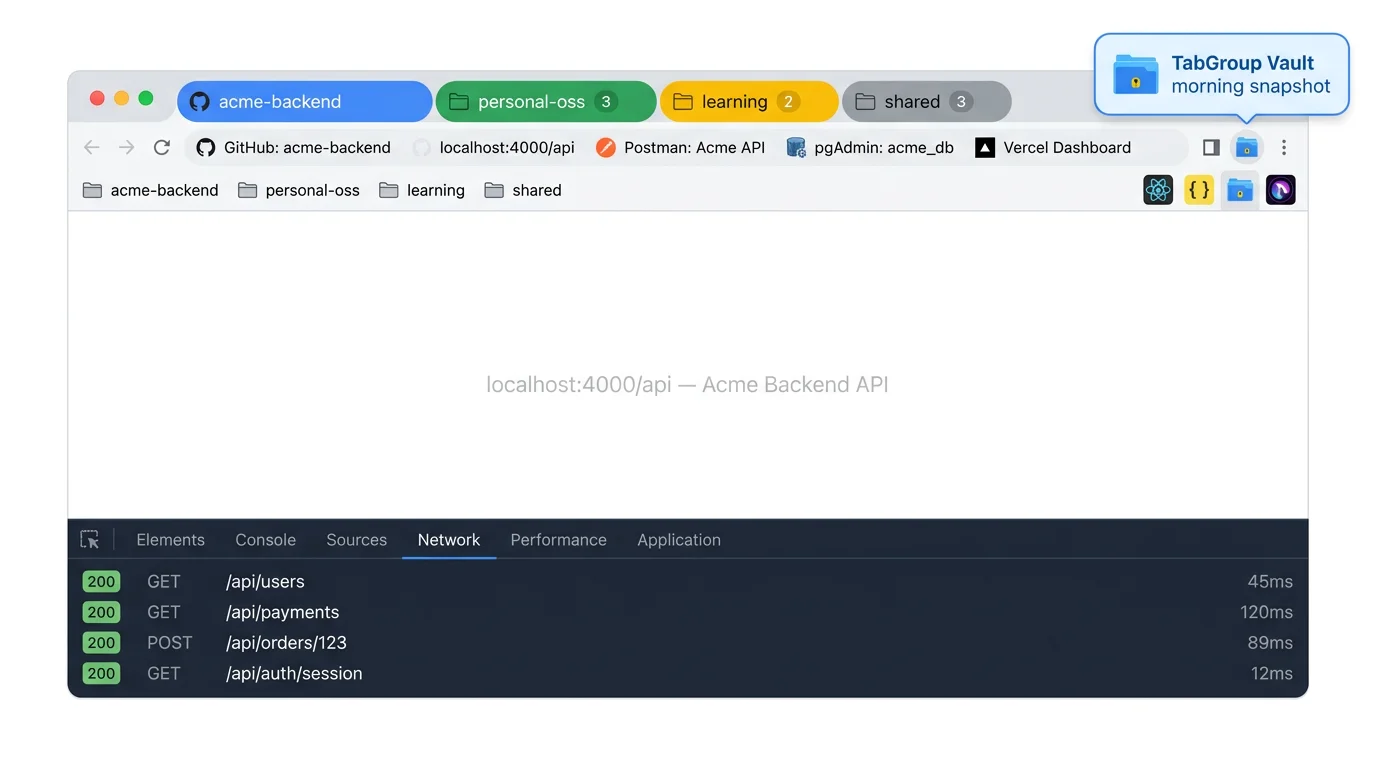Open the Performance panel in DevTools
This screenshot has height=768, width=1376.
pyautogui.click(x=558, y=539)
